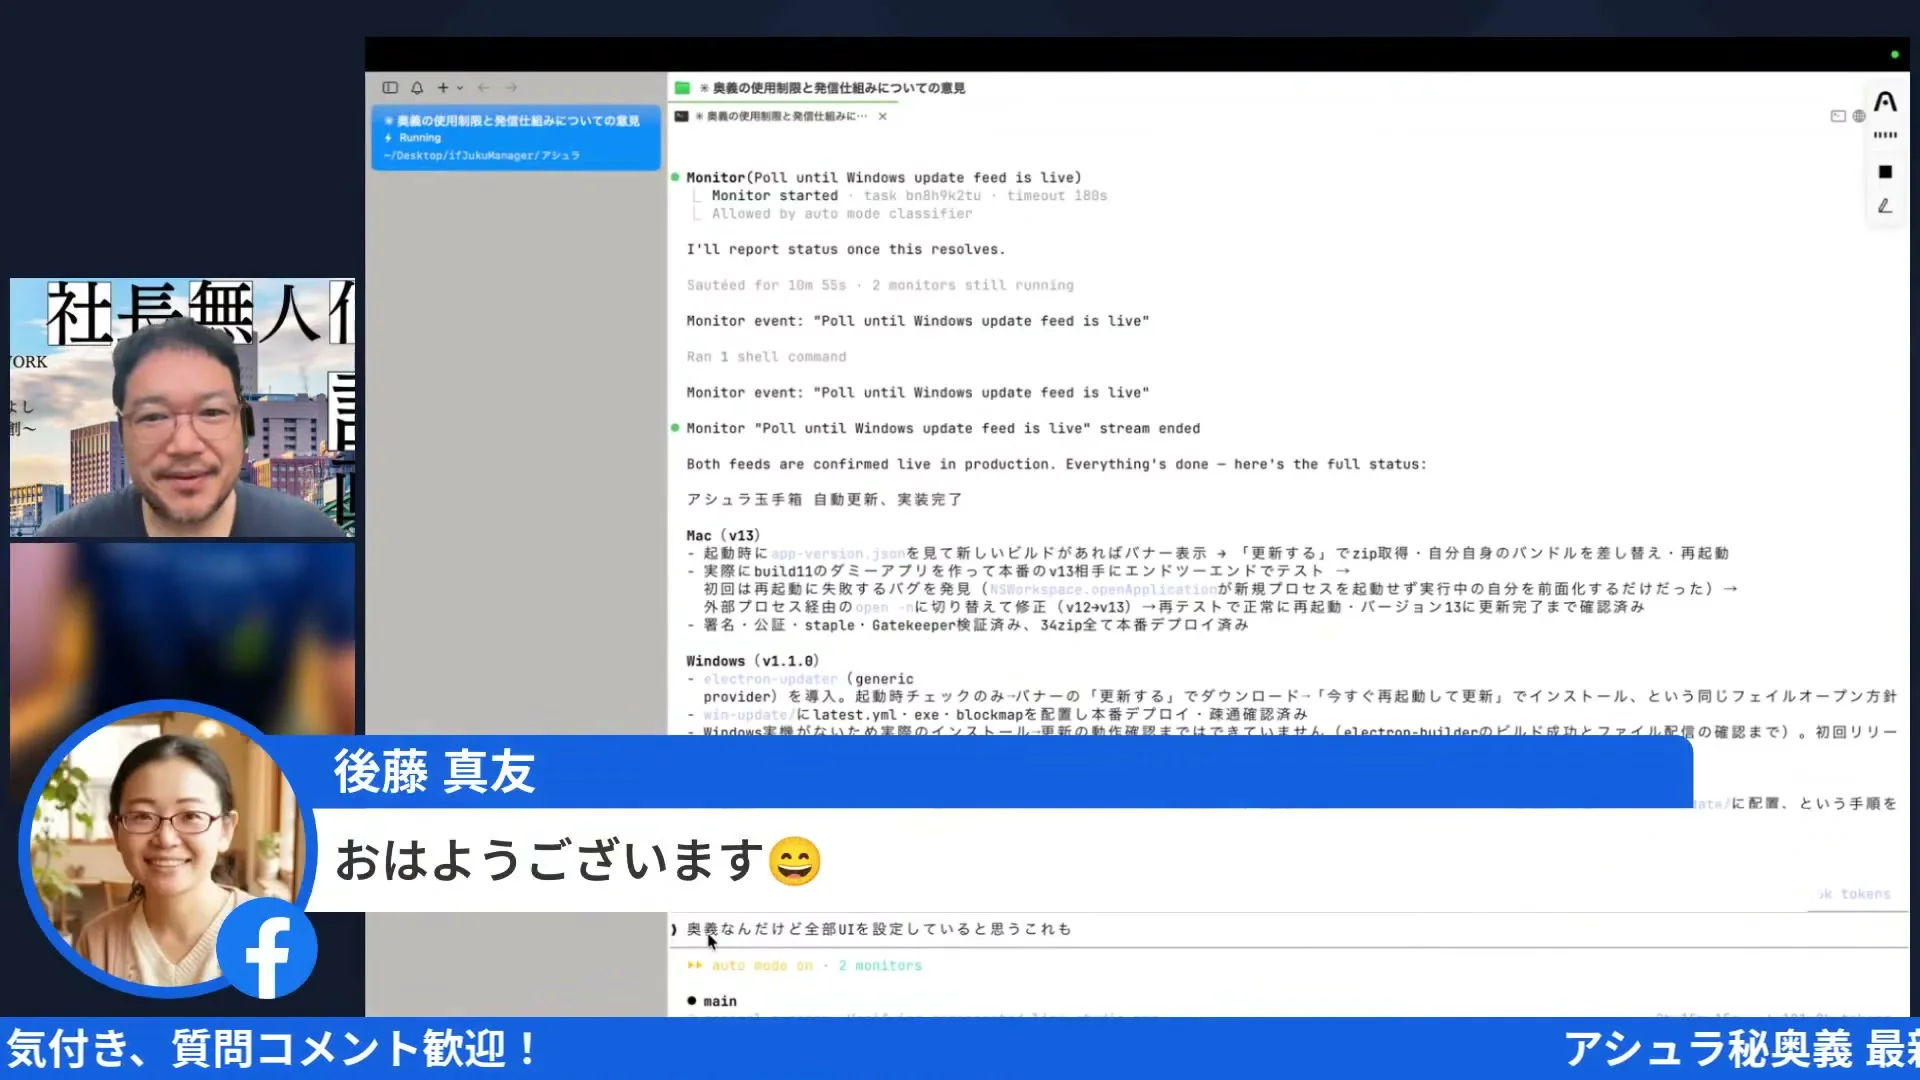The width and height of the screenshot is (1920, 1080).
Task: Click the 'stream ended' monitor line
Action: tap(943, 428)
